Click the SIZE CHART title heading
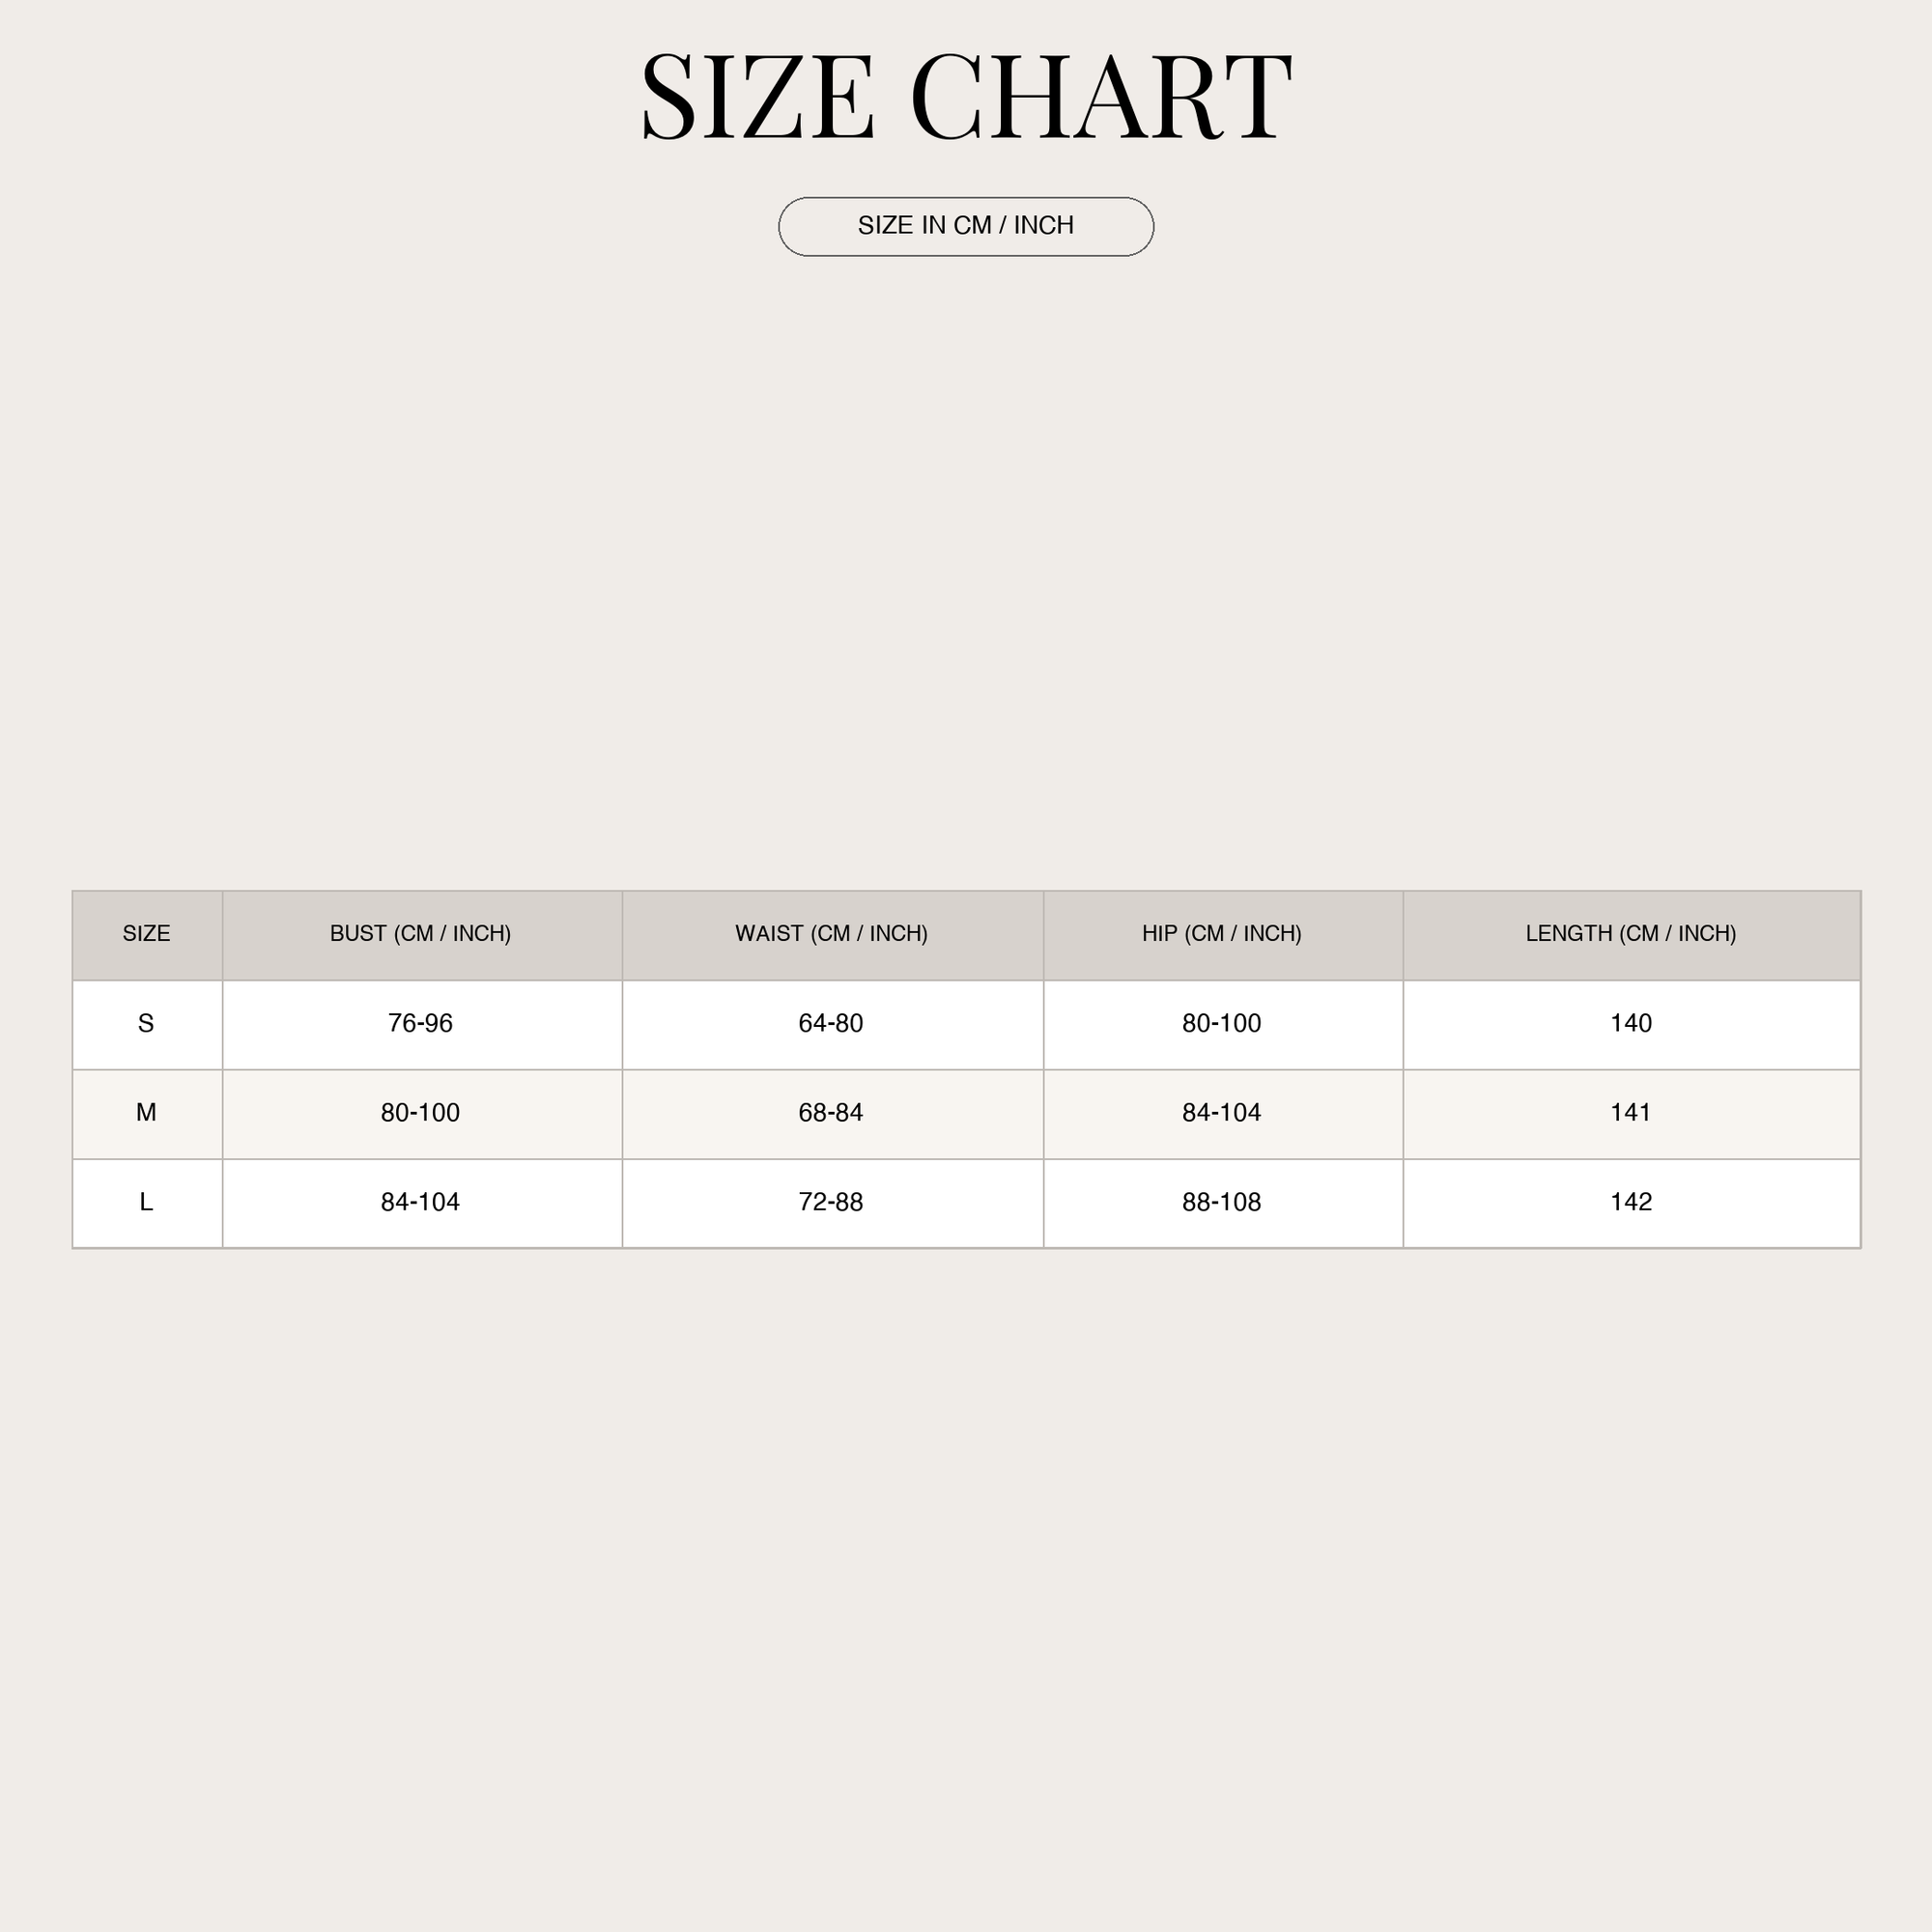 [966, 97]
